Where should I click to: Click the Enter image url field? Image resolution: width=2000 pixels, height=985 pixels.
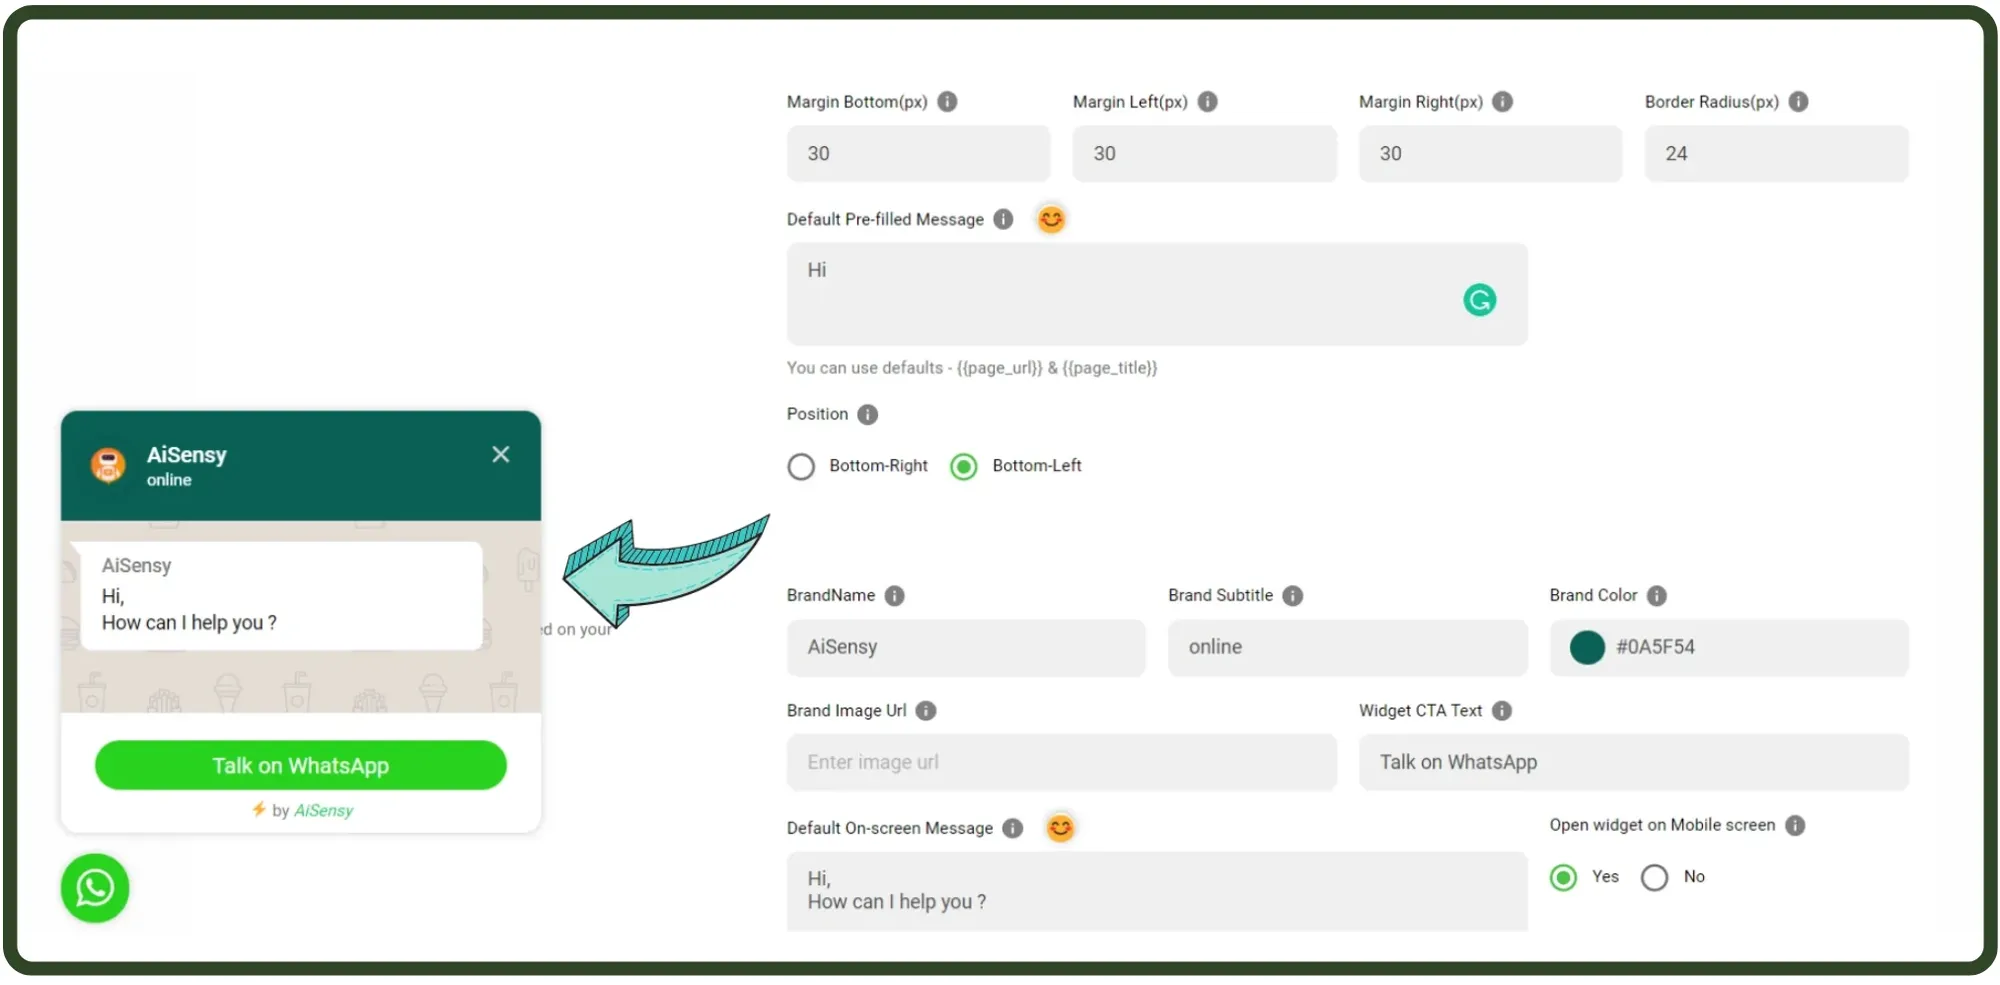click(x=1061, y=763)
